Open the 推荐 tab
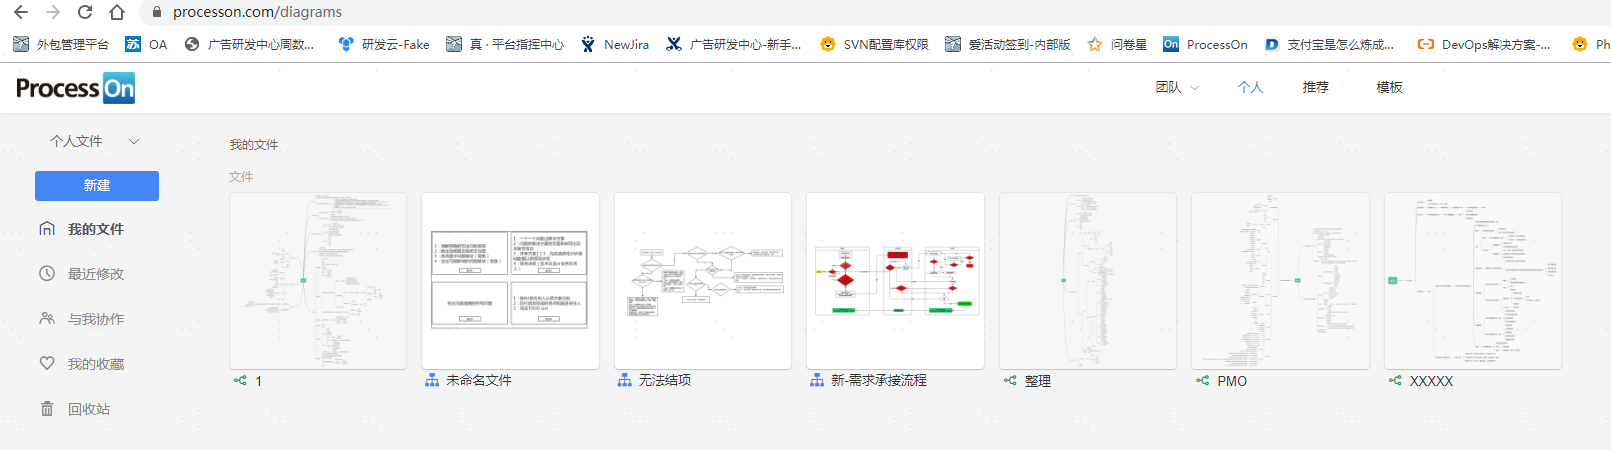Screen dimensions: 1611x450 point(1316,88)
